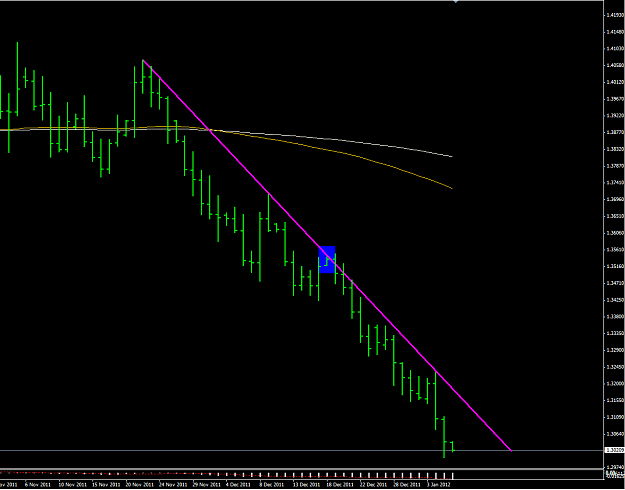Click the 15 Nov 2011 date label
Viewport: 625px width, 490px height.
[106, 484]
